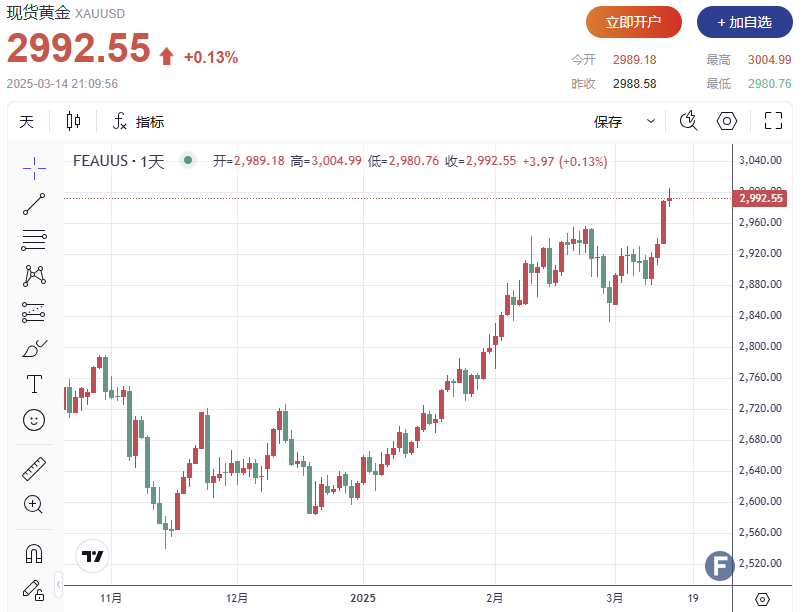Select the ruler measure tool
Image resolution: width=803 pixels, height=612 pixels.
(x=34, y=468)
